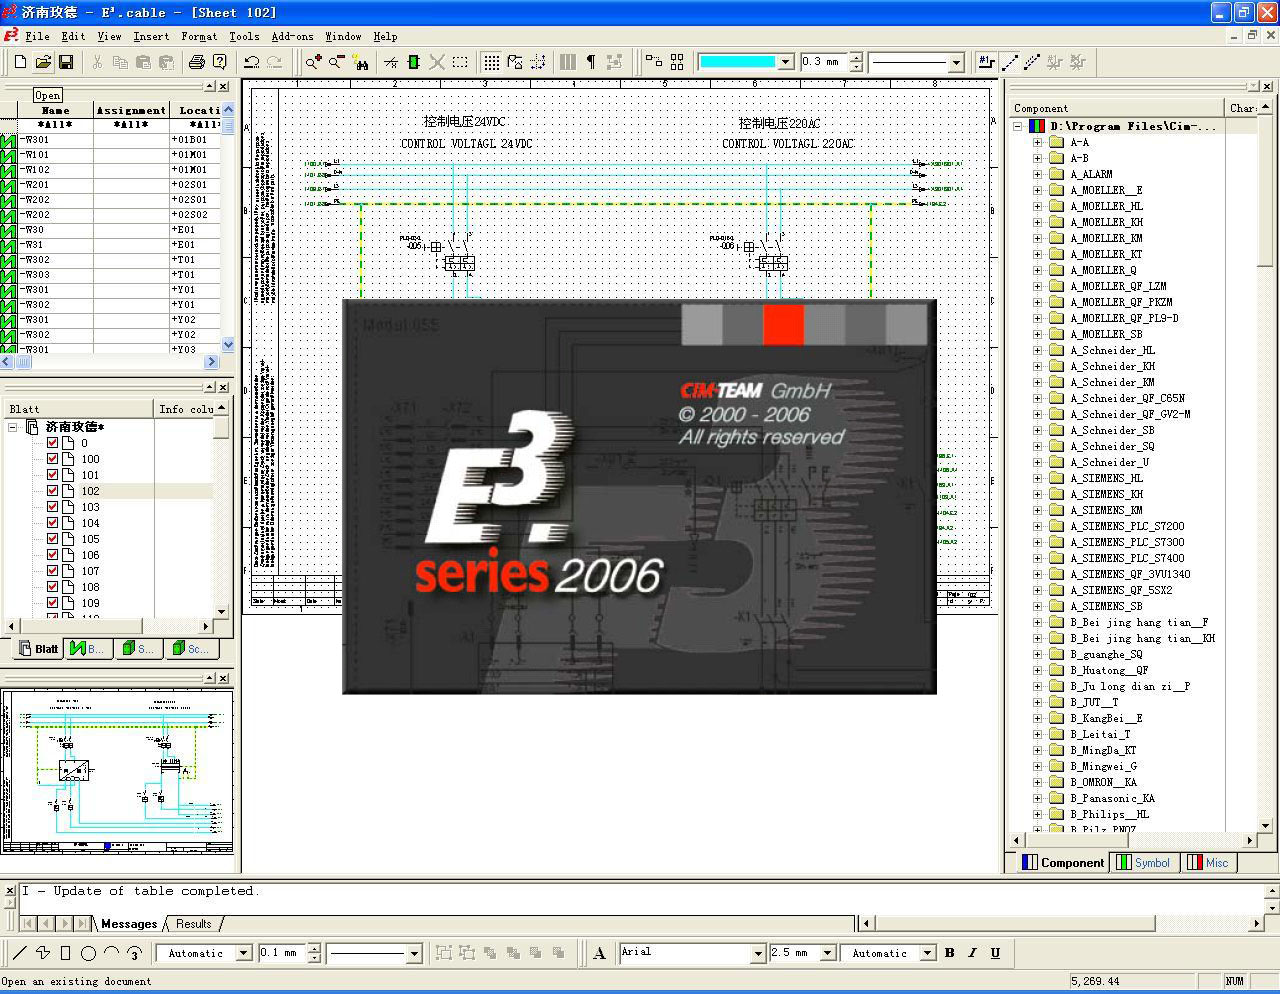
Task: Pick the Circle drawing tool
Action: (x=89, y=953)
